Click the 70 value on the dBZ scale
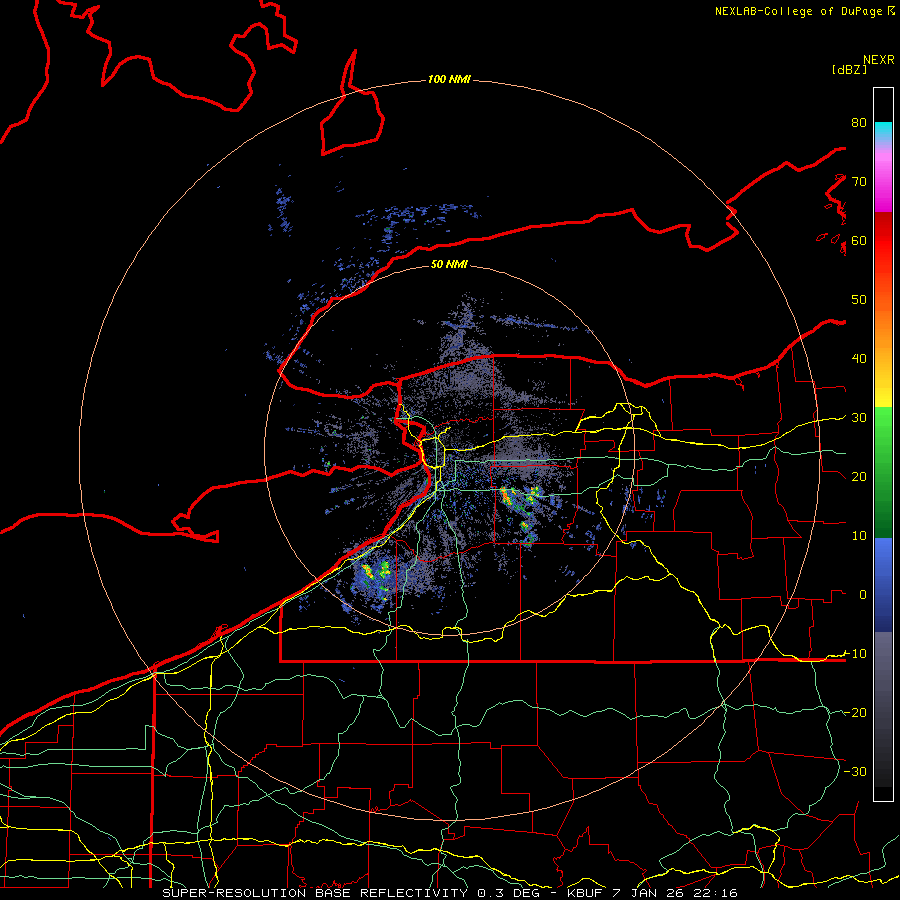Image resolution: width=900 pixels, height=900 pixels. (859, 182)
